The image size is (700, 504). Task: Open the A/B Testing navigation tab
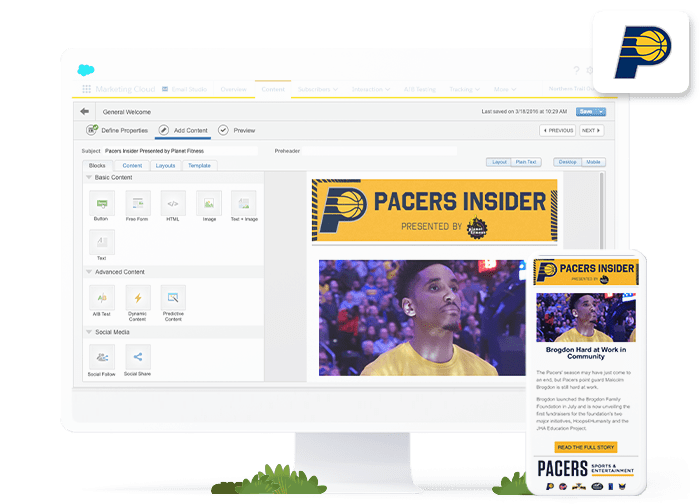420,89
